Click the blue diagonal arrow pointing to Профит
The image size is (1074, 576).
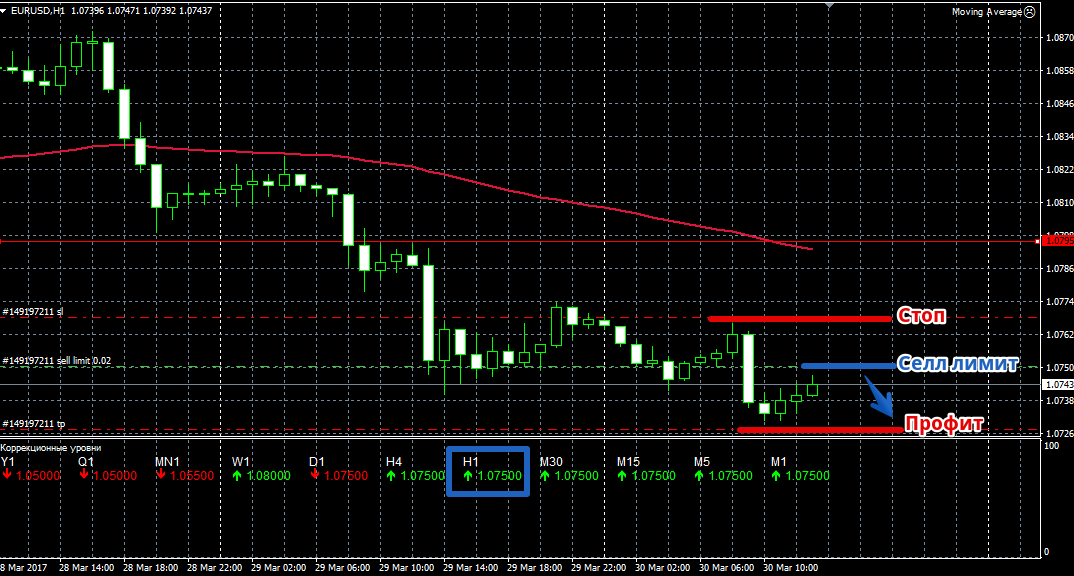879,401
